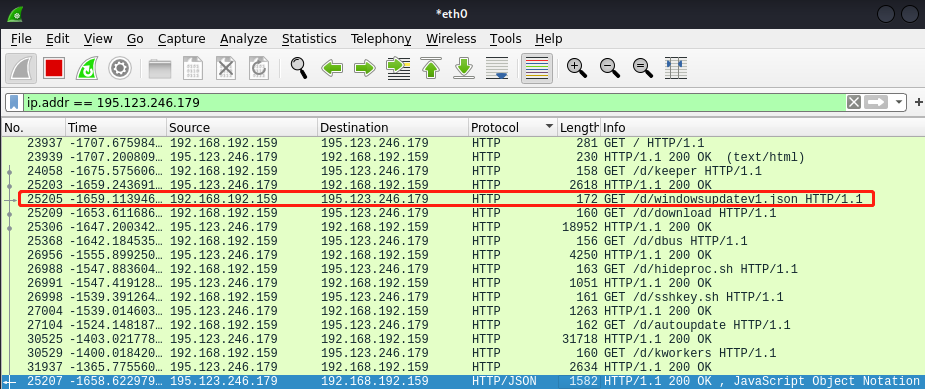Image resolution: width=925 pixels, height=389 pixels.
Task: Select packet 25368 GET /d/dbus
Action: [x=462, y=241]
